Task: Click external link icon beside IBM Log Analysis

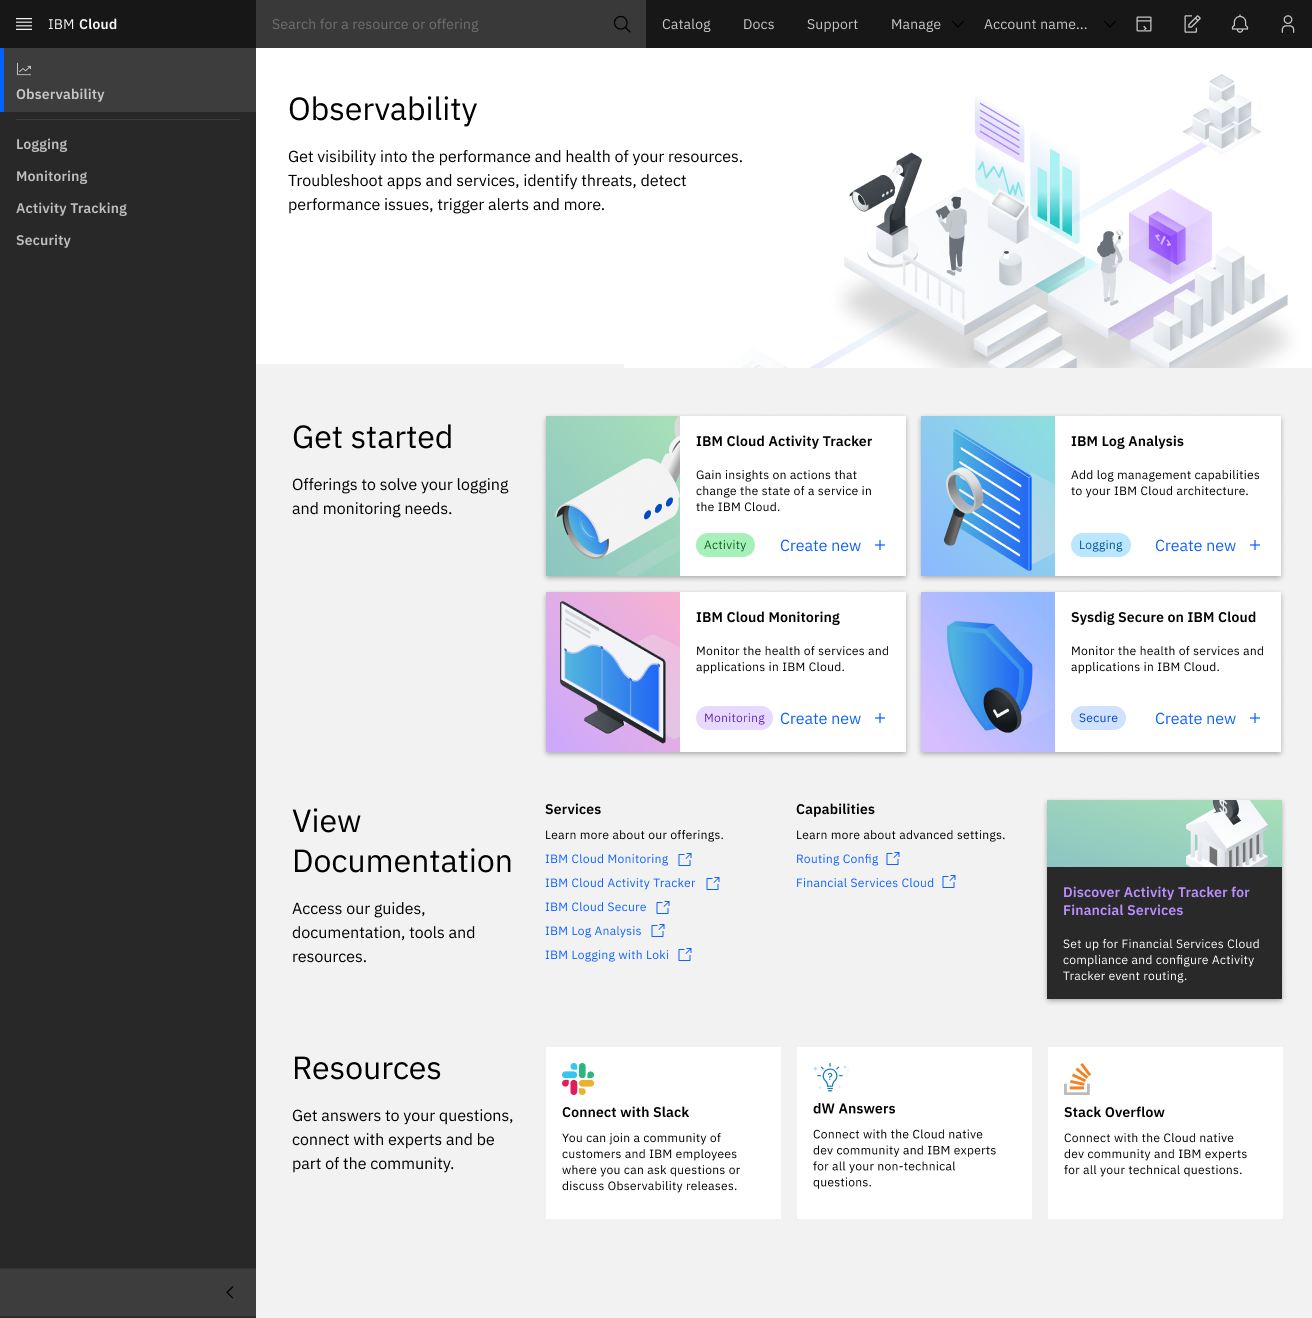Action: point(658,931)
